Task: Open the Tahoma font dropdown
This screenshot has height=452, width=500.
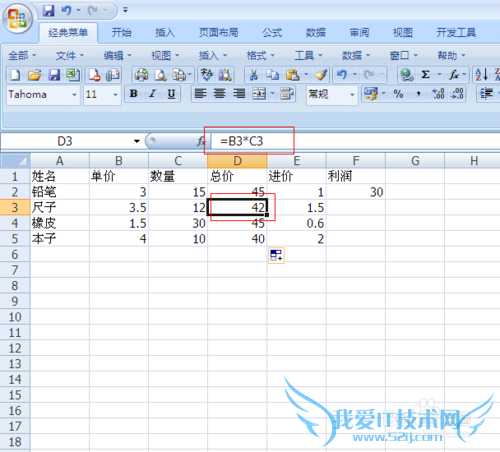Action: click(74, 95)
